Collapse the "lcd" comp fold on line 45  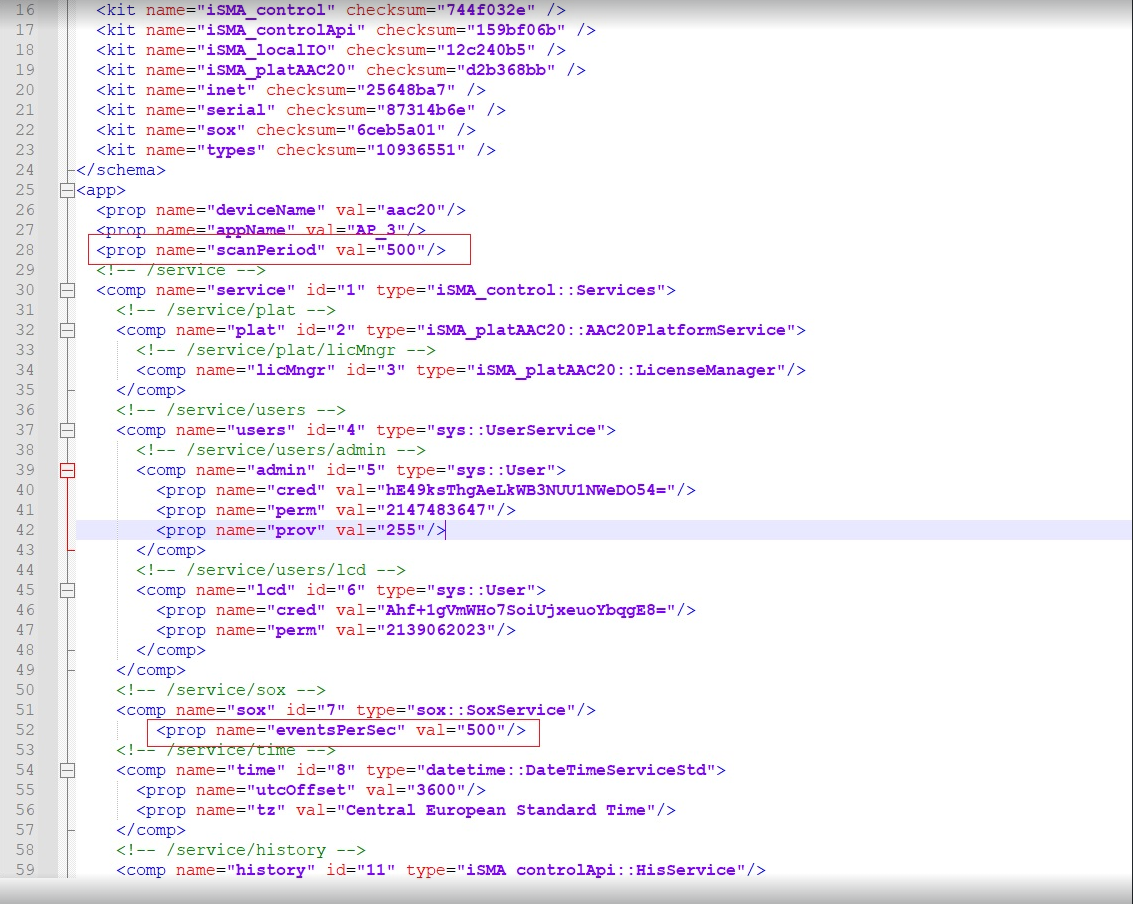[x=67, y=590]
